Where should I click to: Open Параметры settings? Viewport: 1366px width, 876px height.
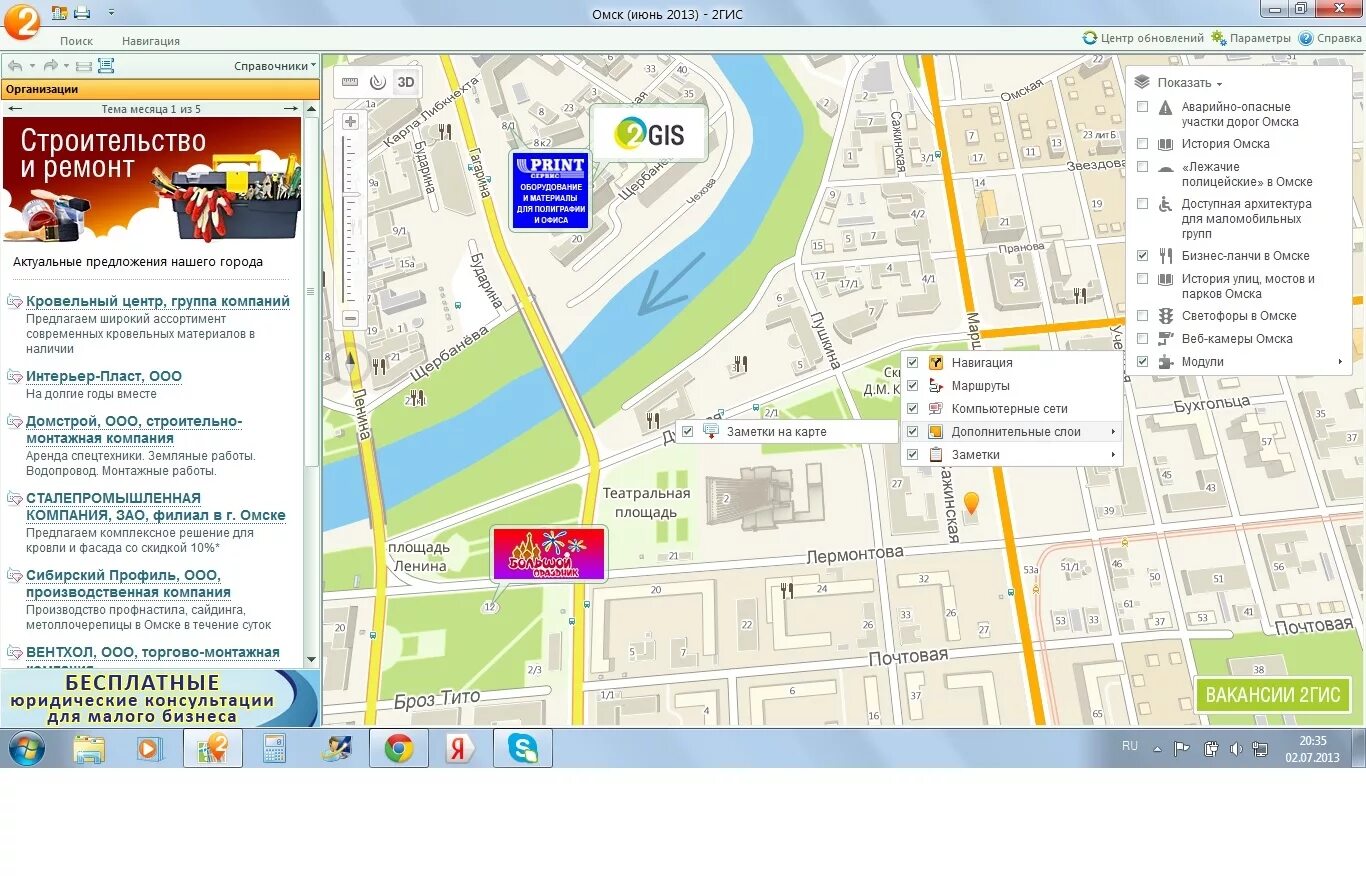pyautogui.click(x=1251, y=38)
